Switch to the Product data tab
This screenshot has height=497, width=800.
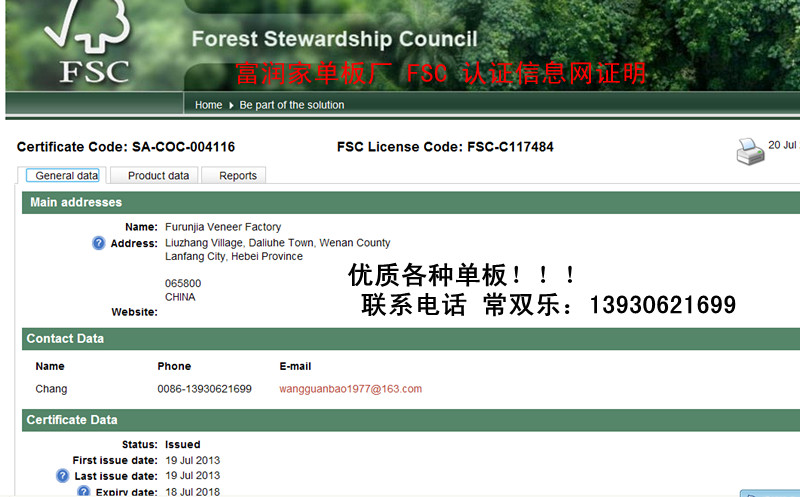pos(158,176)
